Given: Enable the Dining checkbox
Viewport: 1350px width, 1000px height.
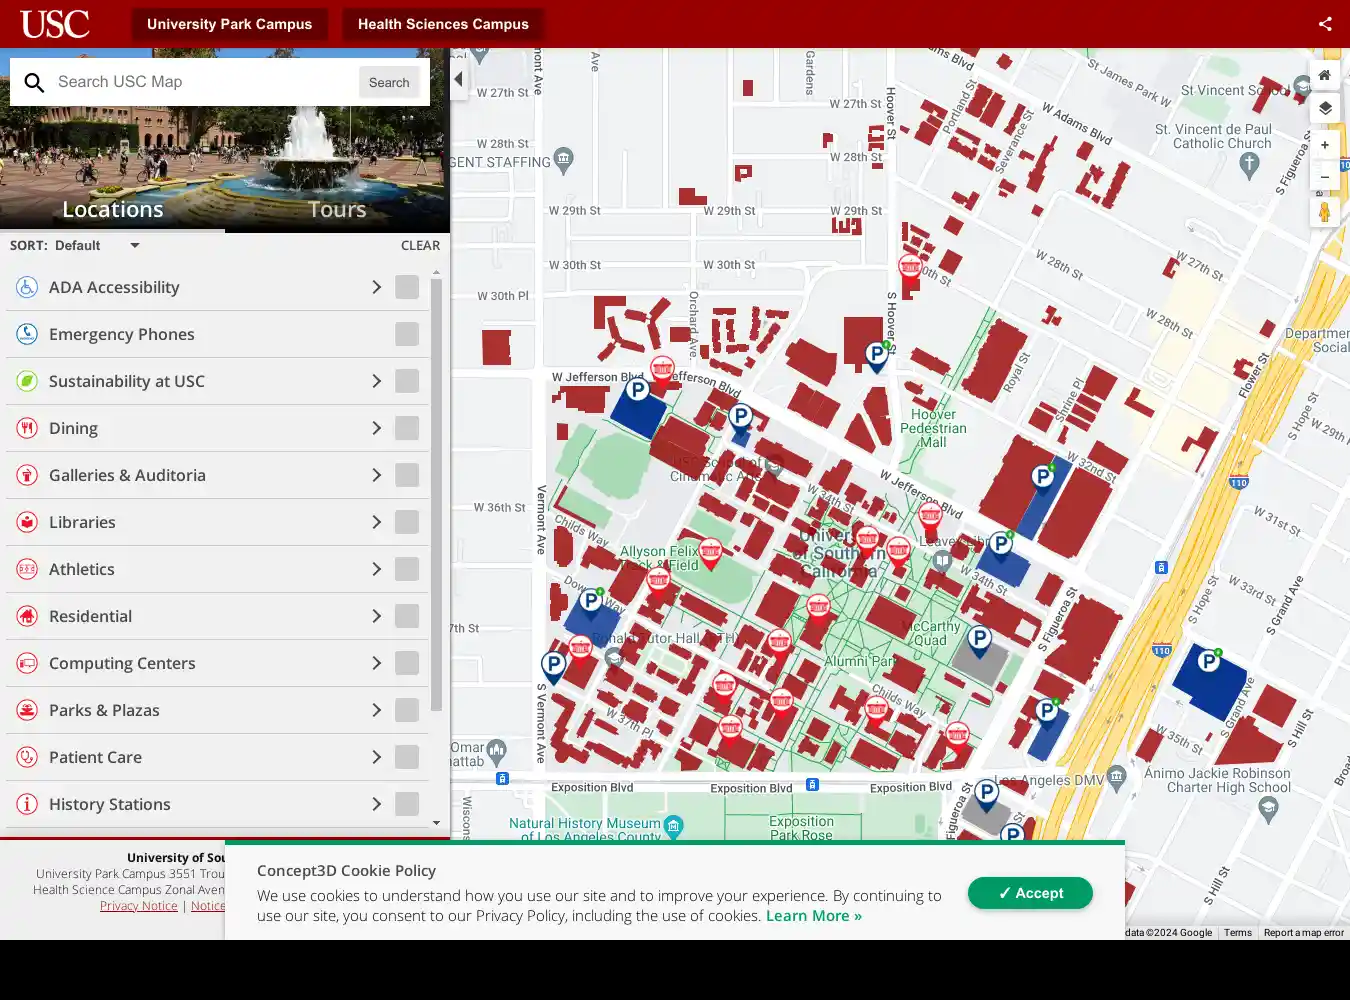Looking at the screenshot, I should click(407, 428).
